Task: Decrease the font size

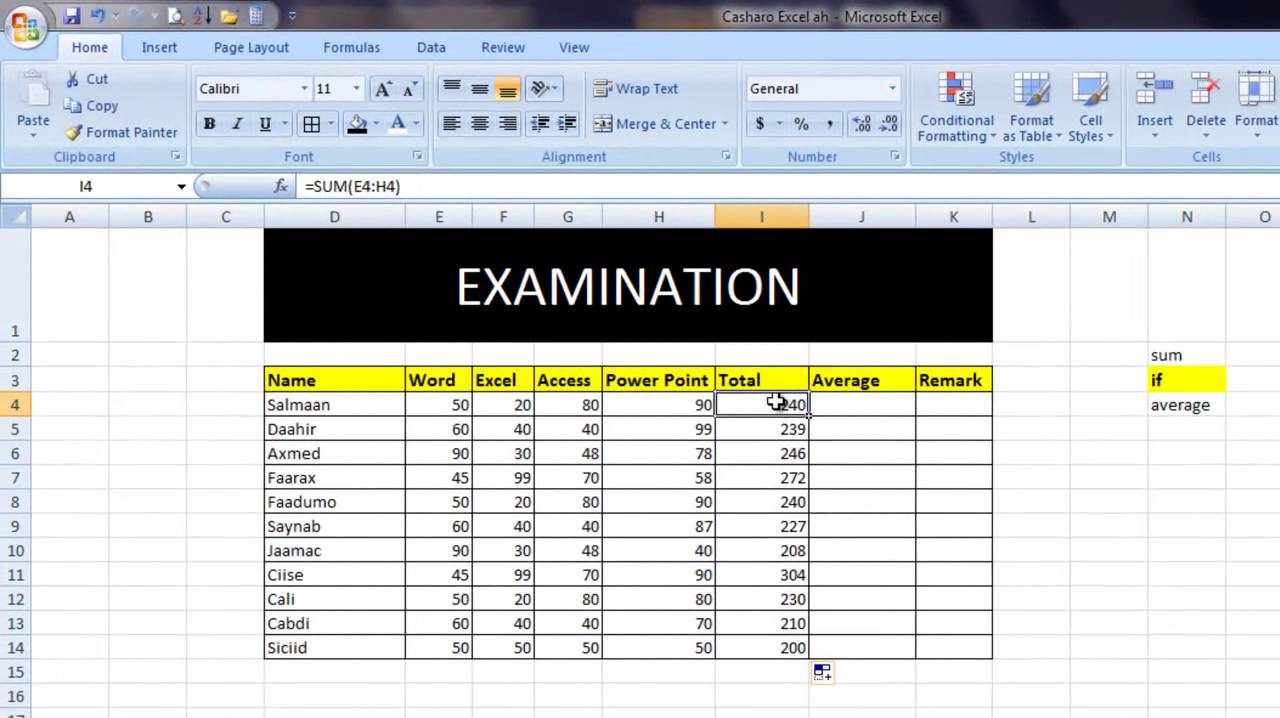Action: (409, 89)
